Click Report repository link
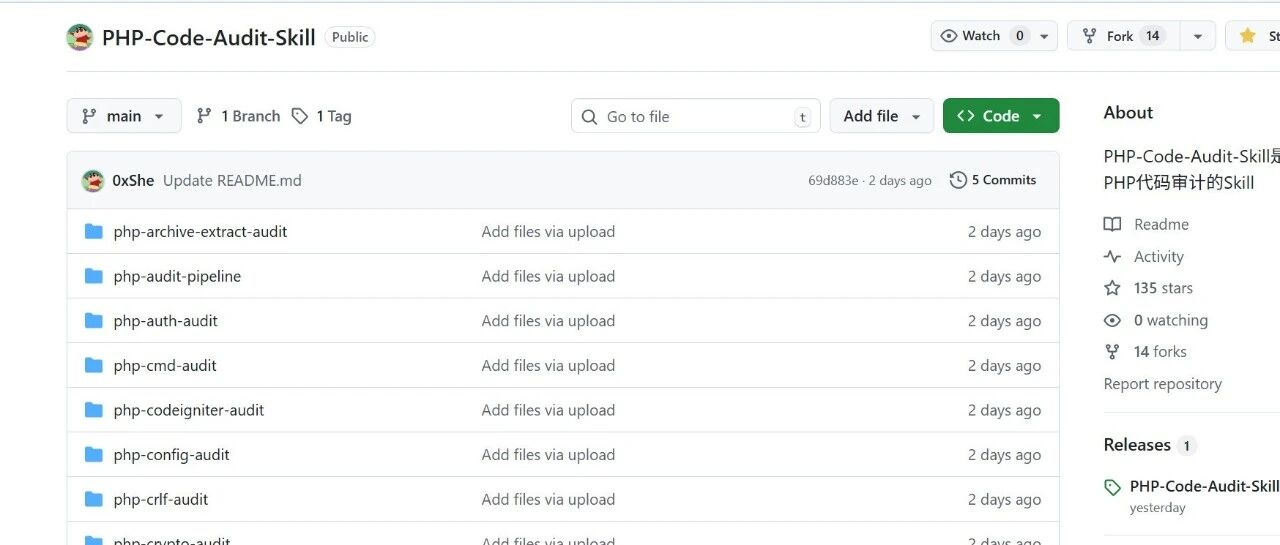 pos(1163,384)
